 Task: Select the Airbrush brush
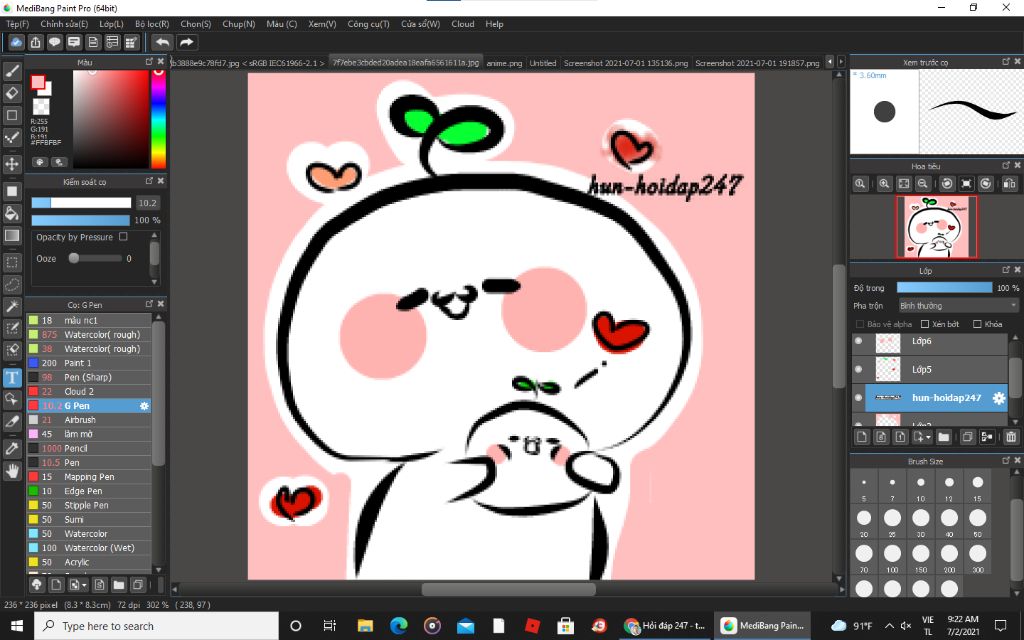89,420
